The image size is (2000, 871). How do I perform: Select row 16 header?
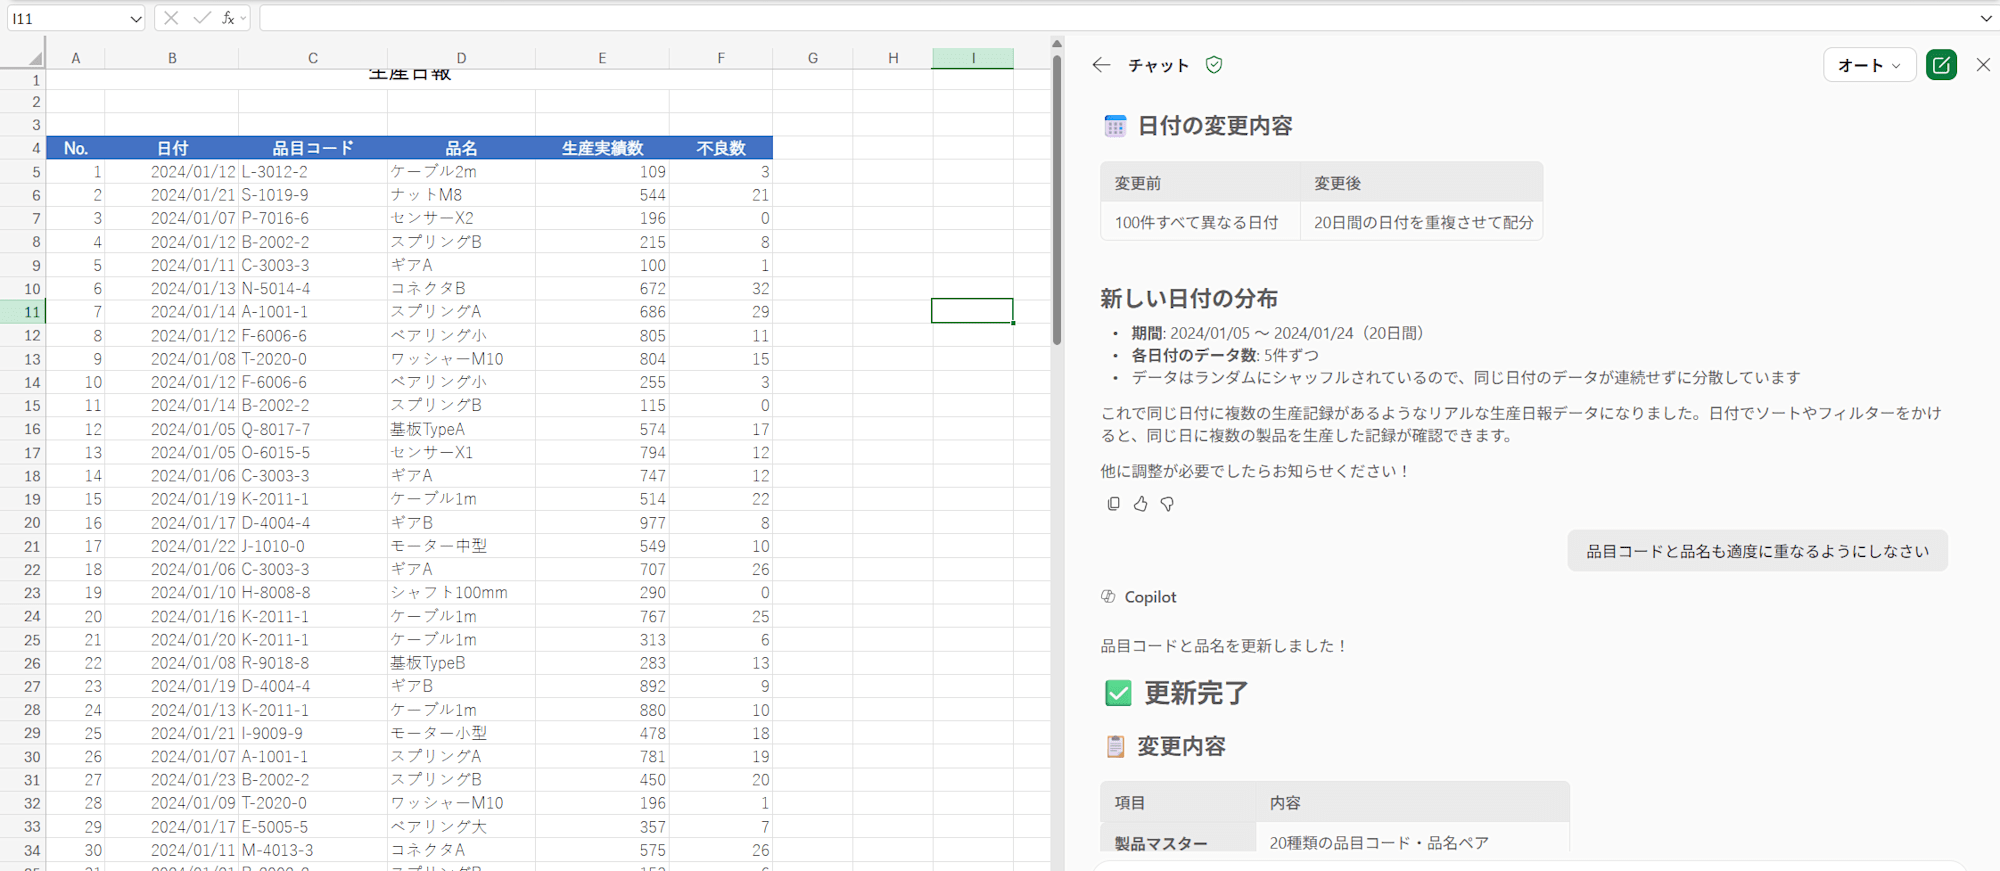pos(32,429)
